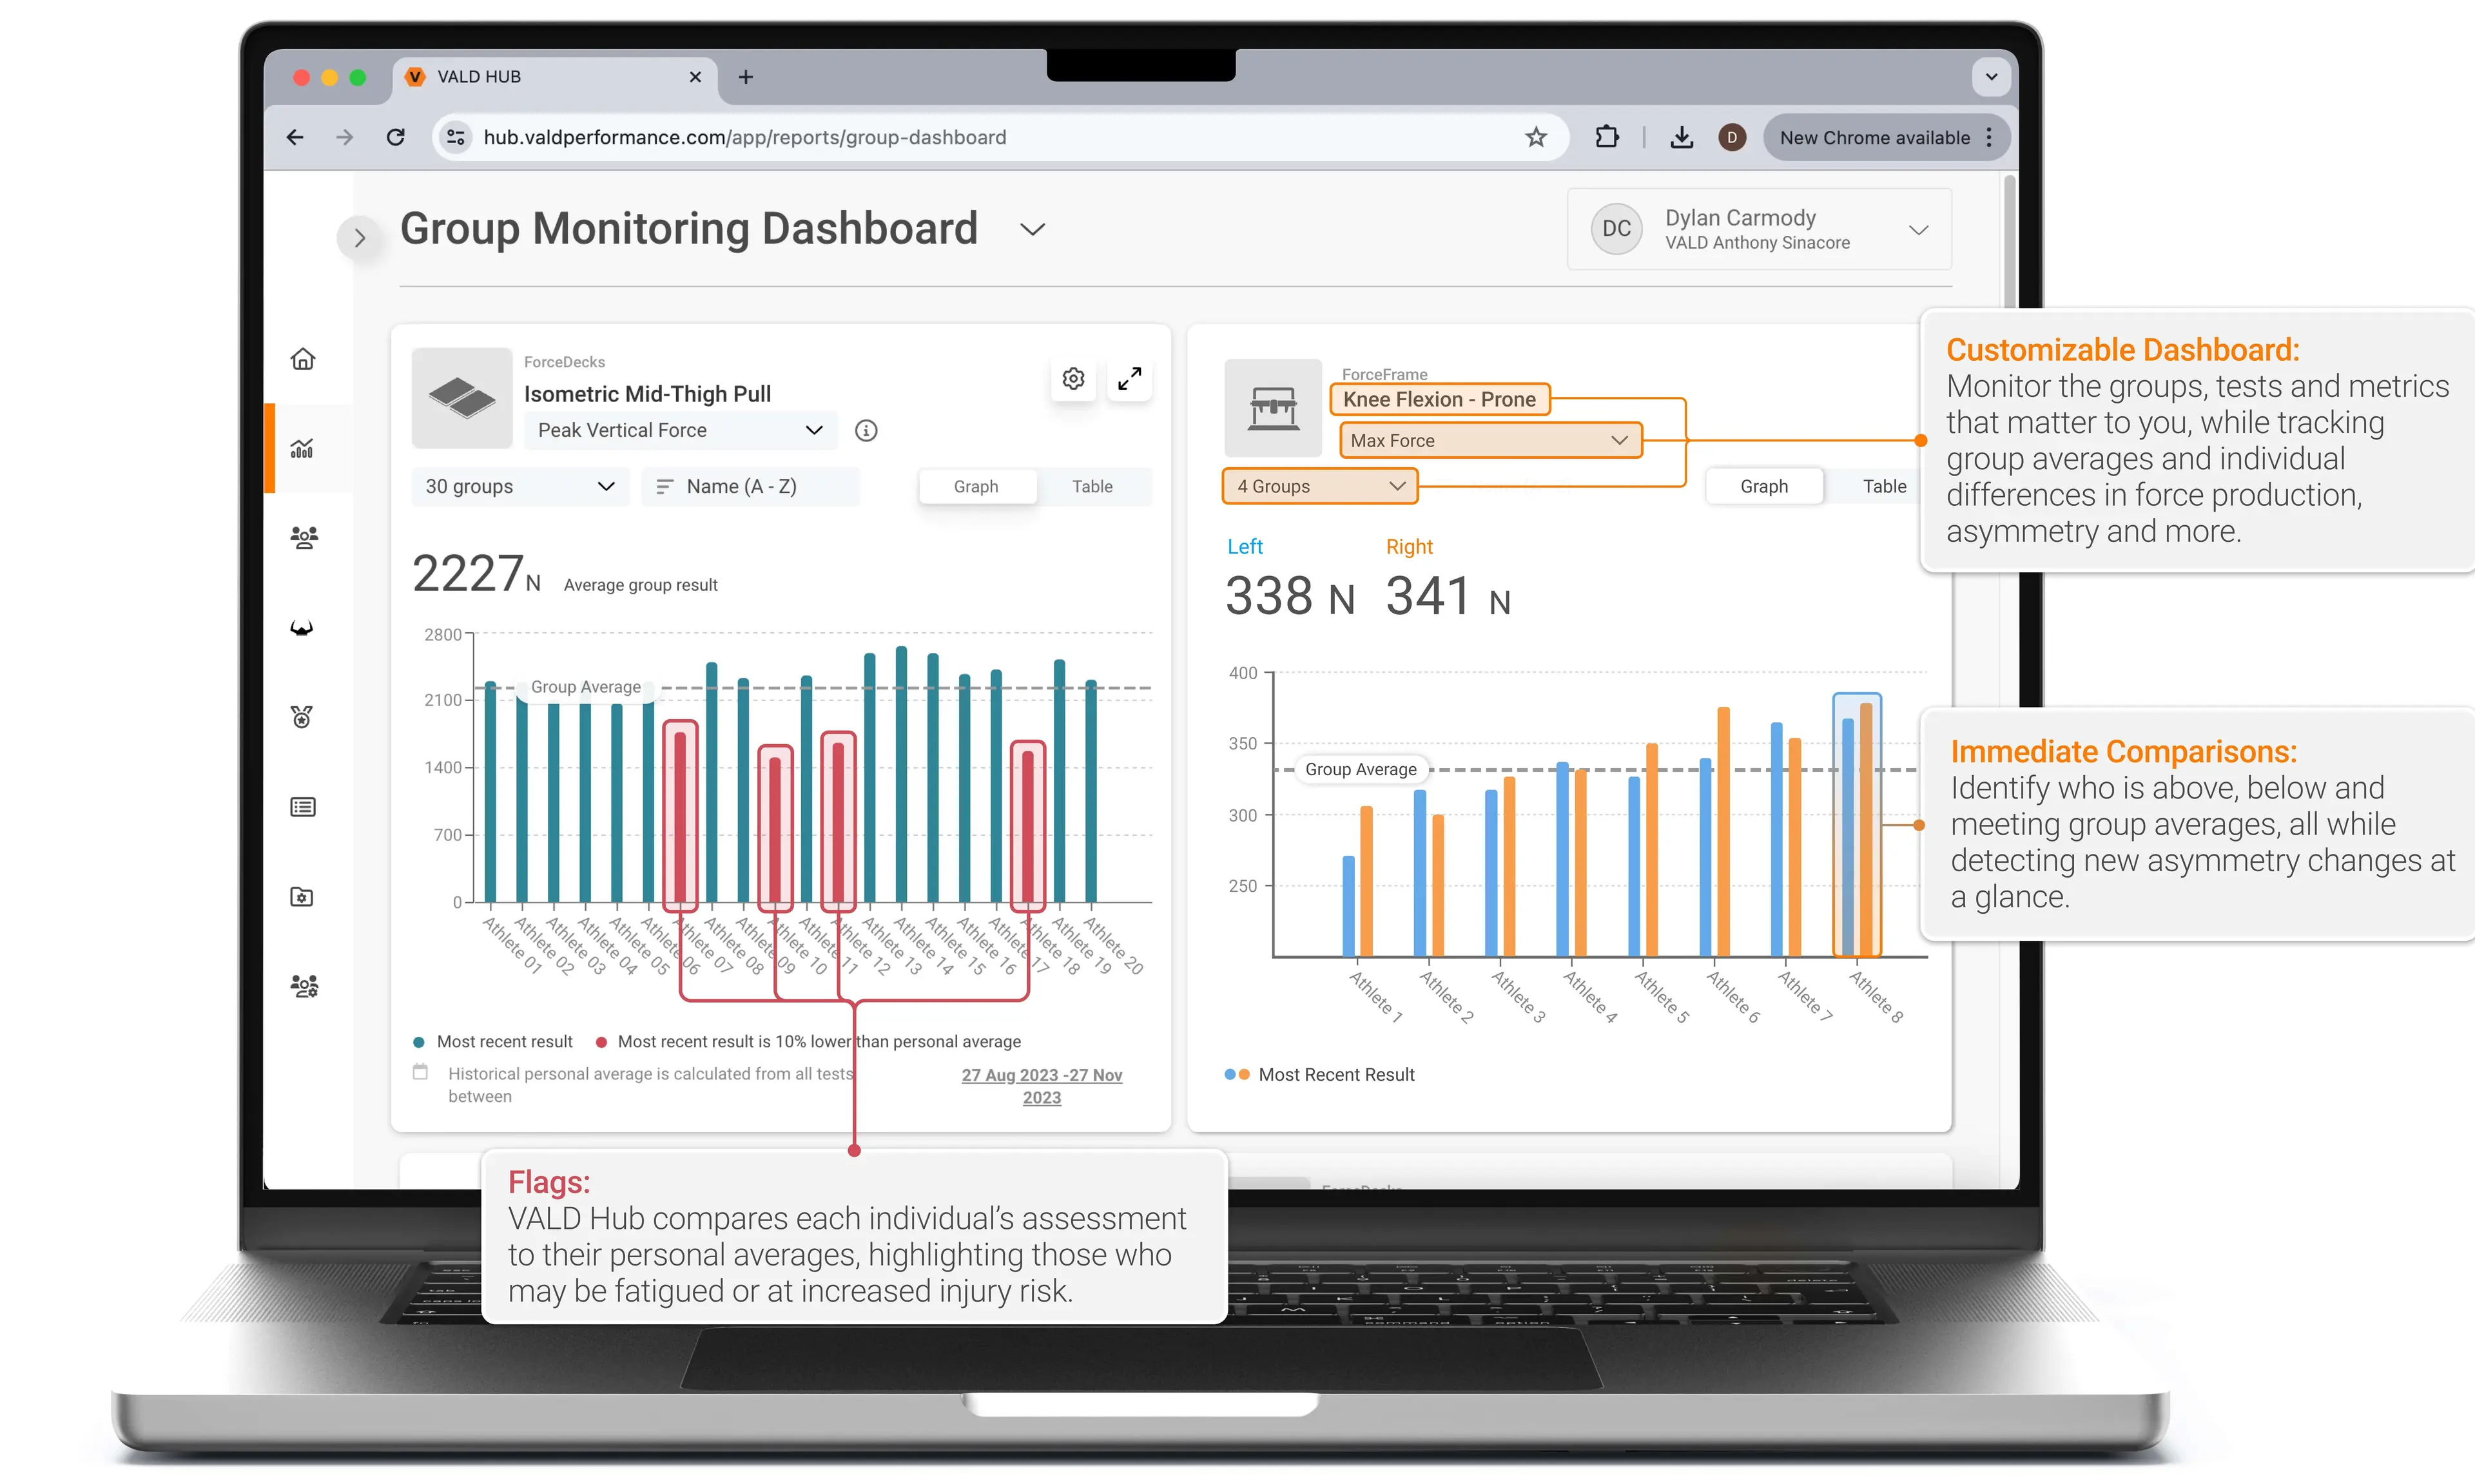Switch ForceDecks card to Table view
The image size is (2475, 1484).
tap(1092, 486)
